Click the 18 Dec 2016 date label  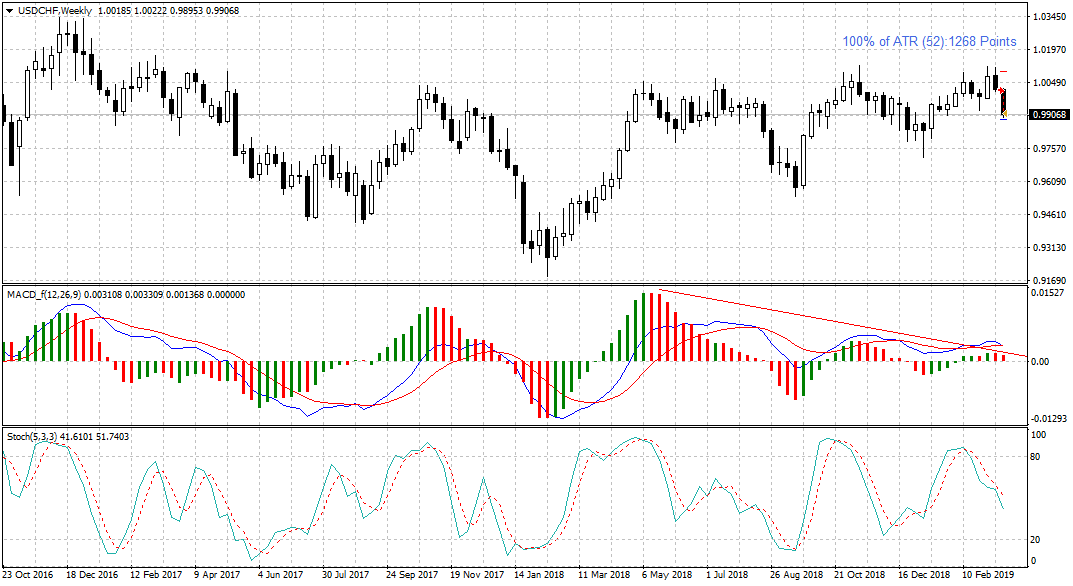[92, 574]
